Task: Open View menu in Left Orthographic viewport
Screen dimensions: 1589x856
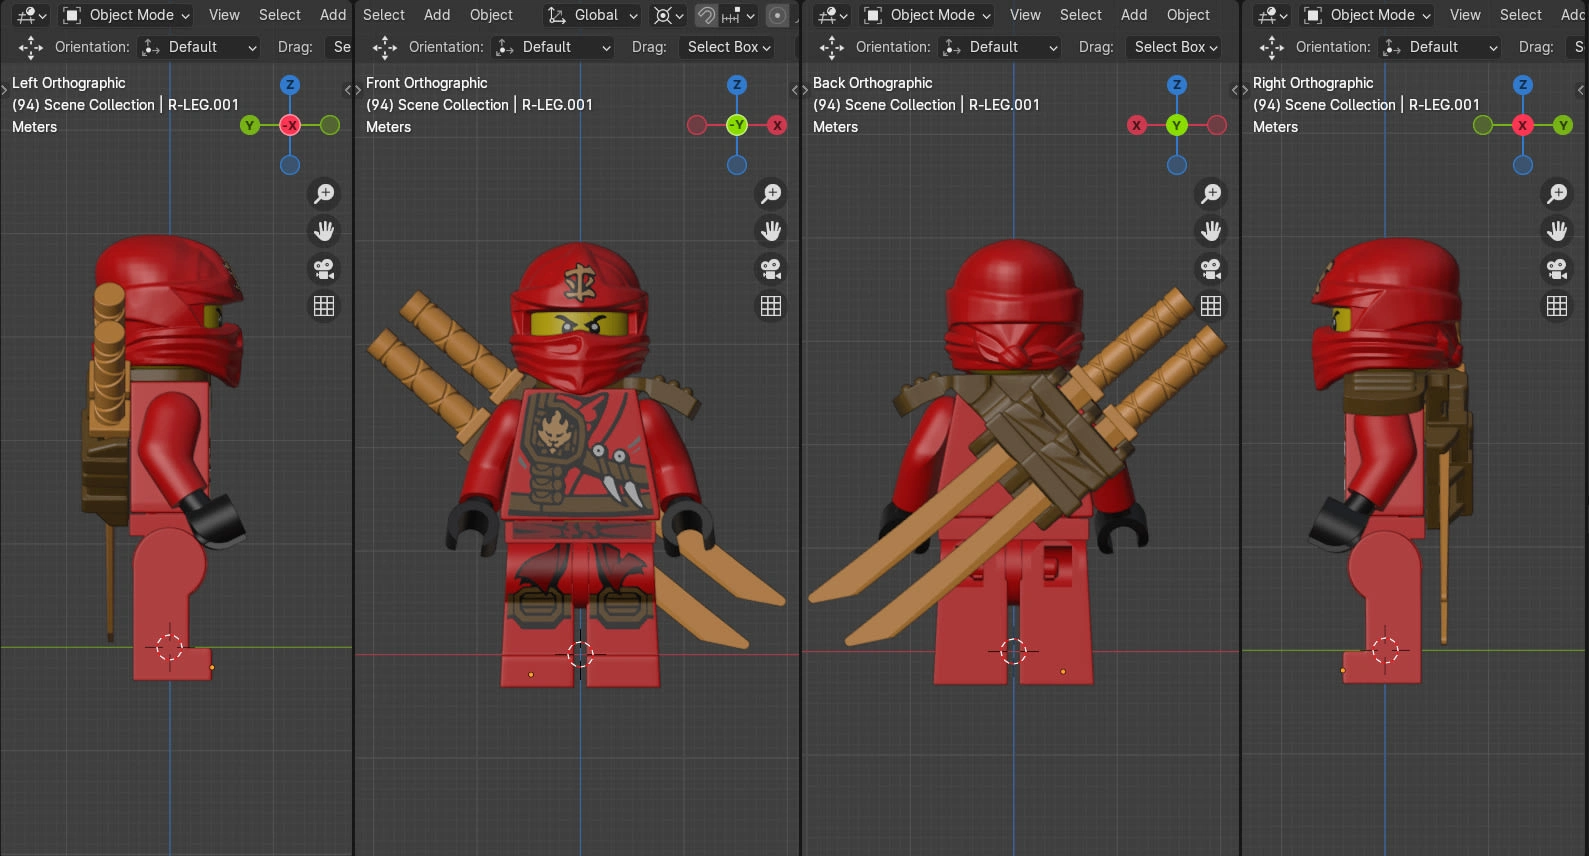Action: pos(224,15)
